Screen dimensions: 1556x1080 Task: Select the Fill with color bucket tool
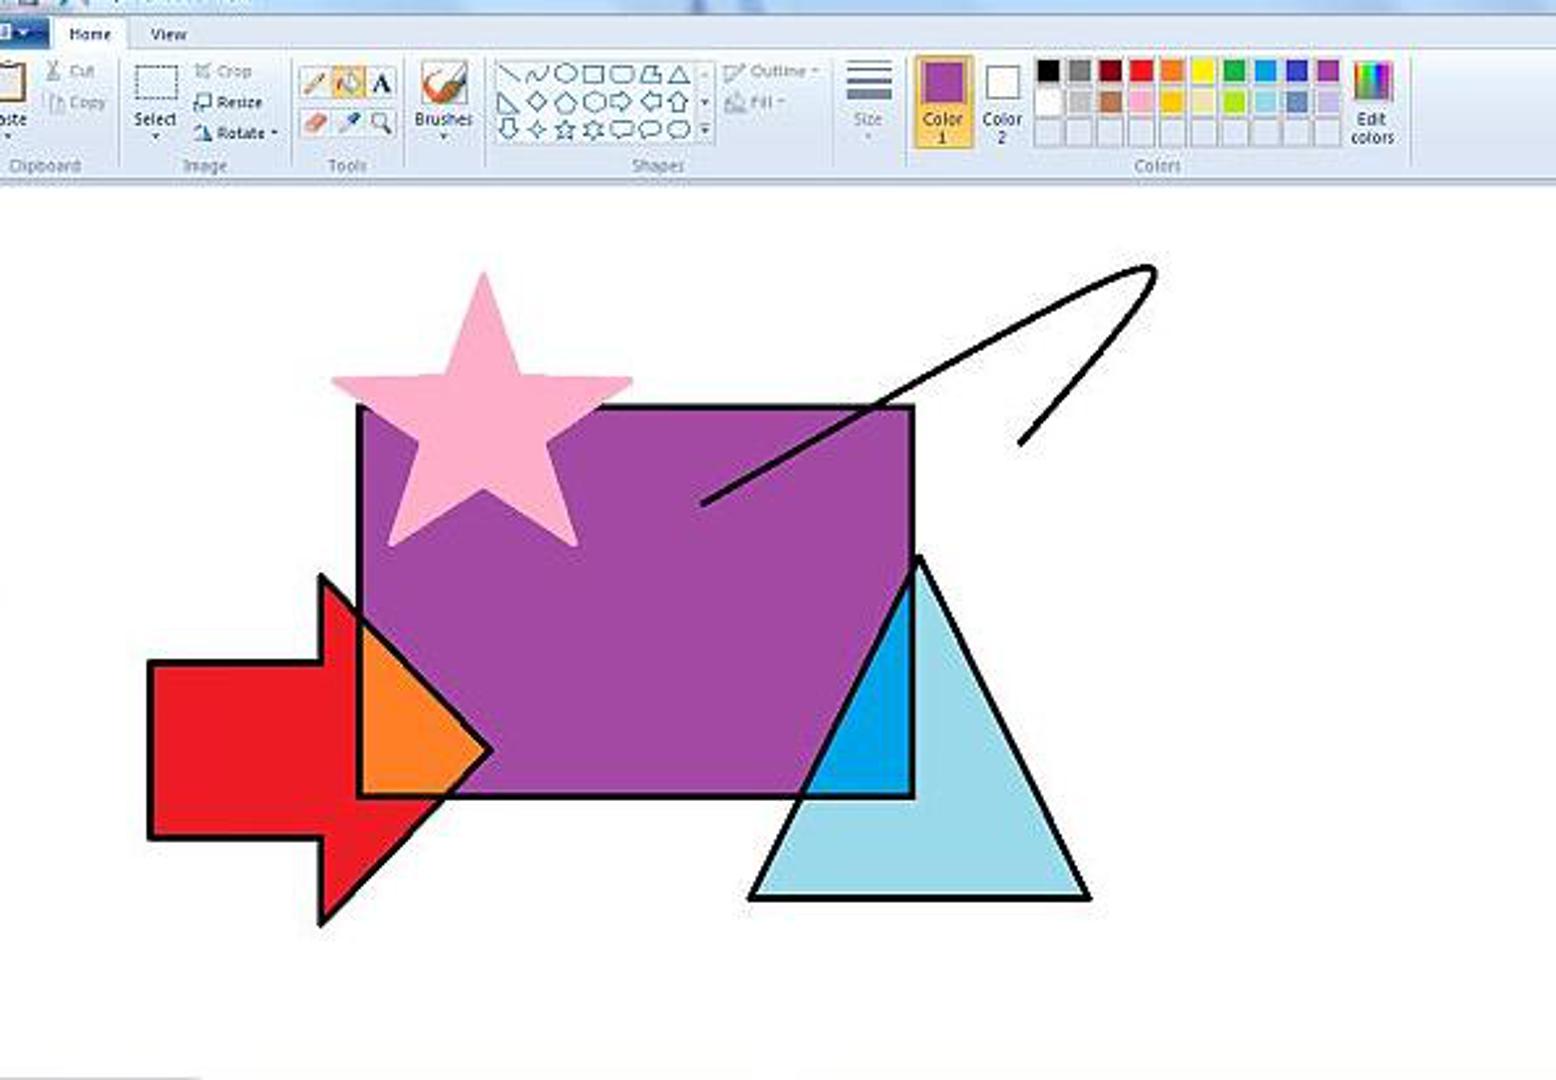point(348,83)
